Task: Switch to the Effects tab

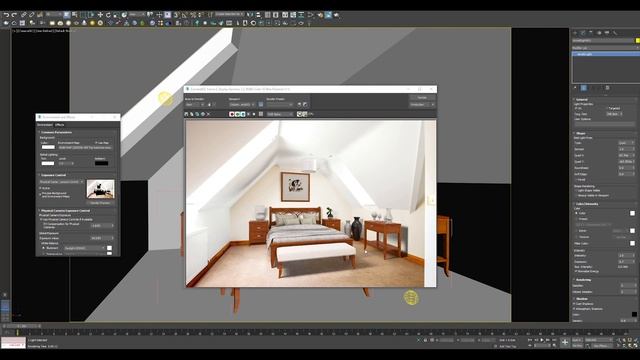Action: (60, 125)
